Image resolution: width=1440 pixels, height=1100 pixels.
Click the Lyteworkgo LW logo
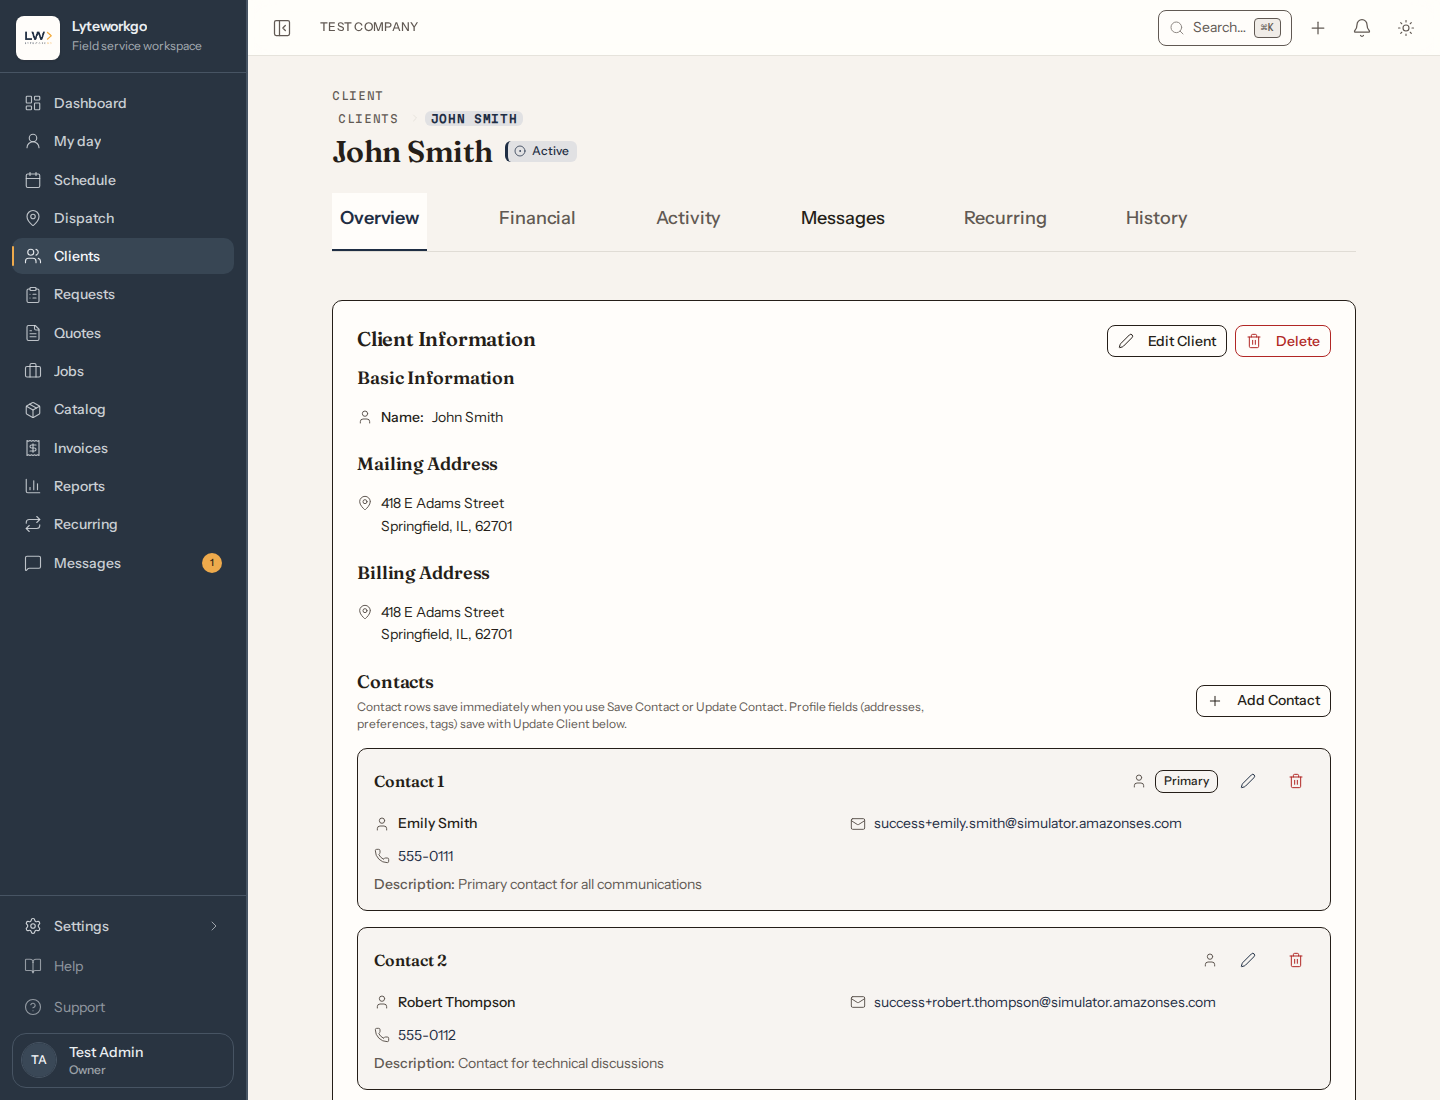38,37
